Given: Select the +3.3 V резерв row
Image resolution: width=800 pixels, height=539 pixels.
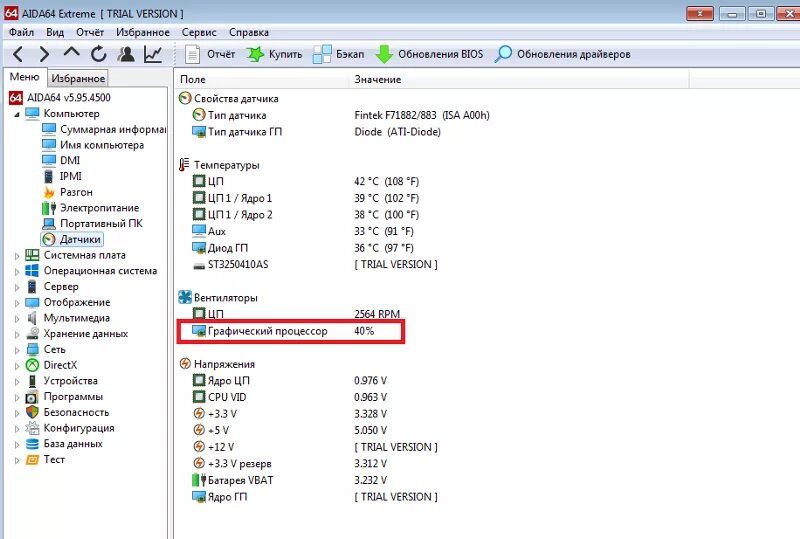Looking at the screenshot, I should (x=289, y=463).
